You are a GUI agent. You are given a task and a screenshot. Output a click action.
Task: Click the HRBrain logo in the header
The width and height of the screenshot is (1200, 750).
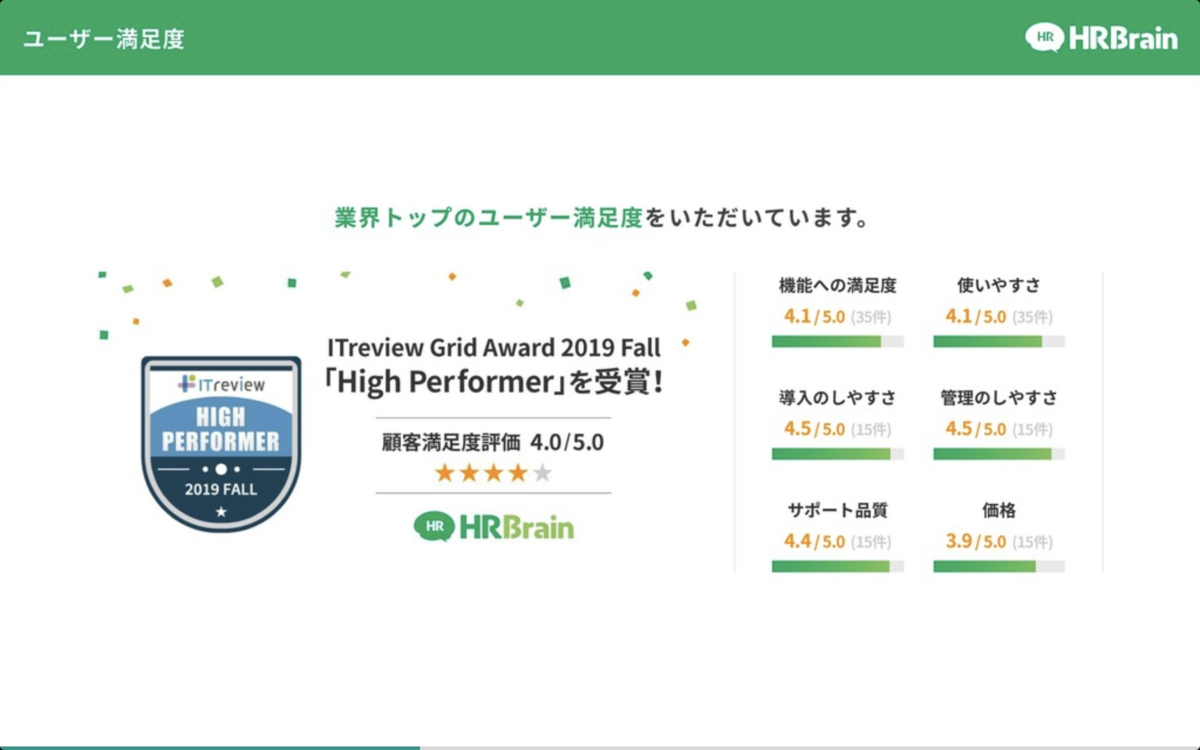coord(1101,37)
